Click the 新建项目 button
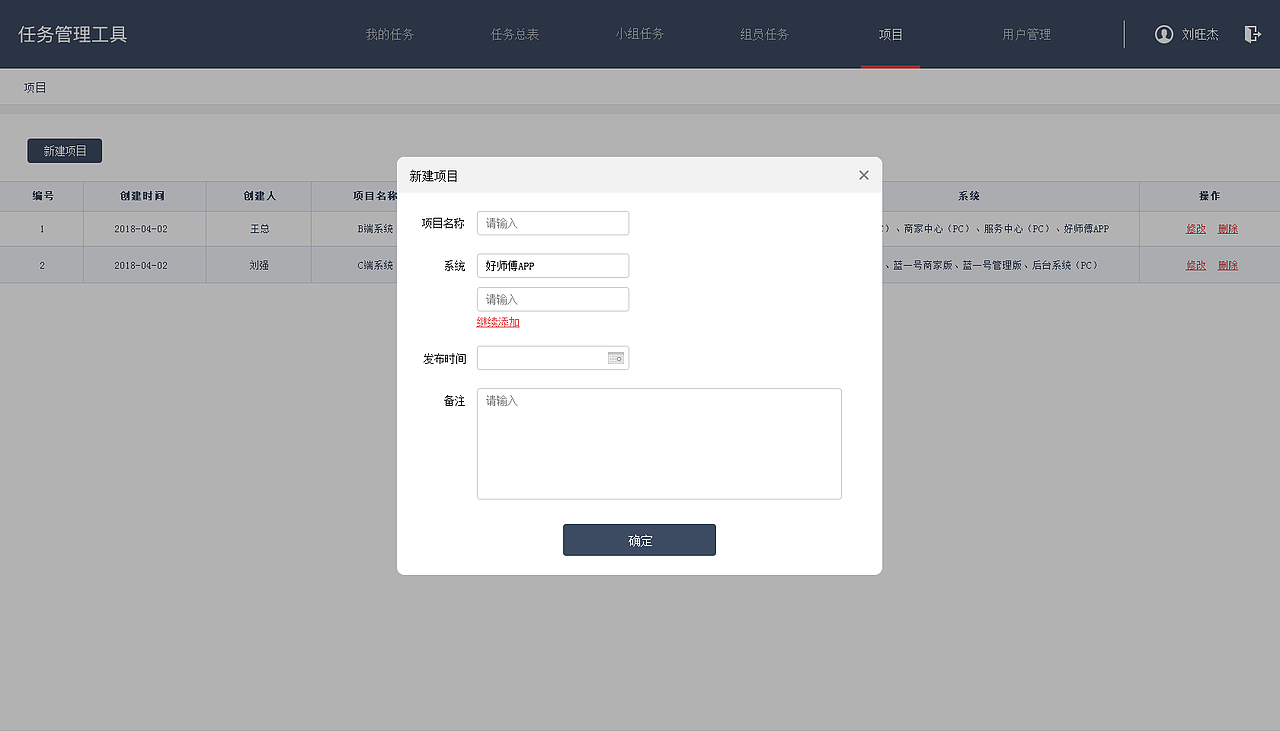 click(x=64, y=150)
